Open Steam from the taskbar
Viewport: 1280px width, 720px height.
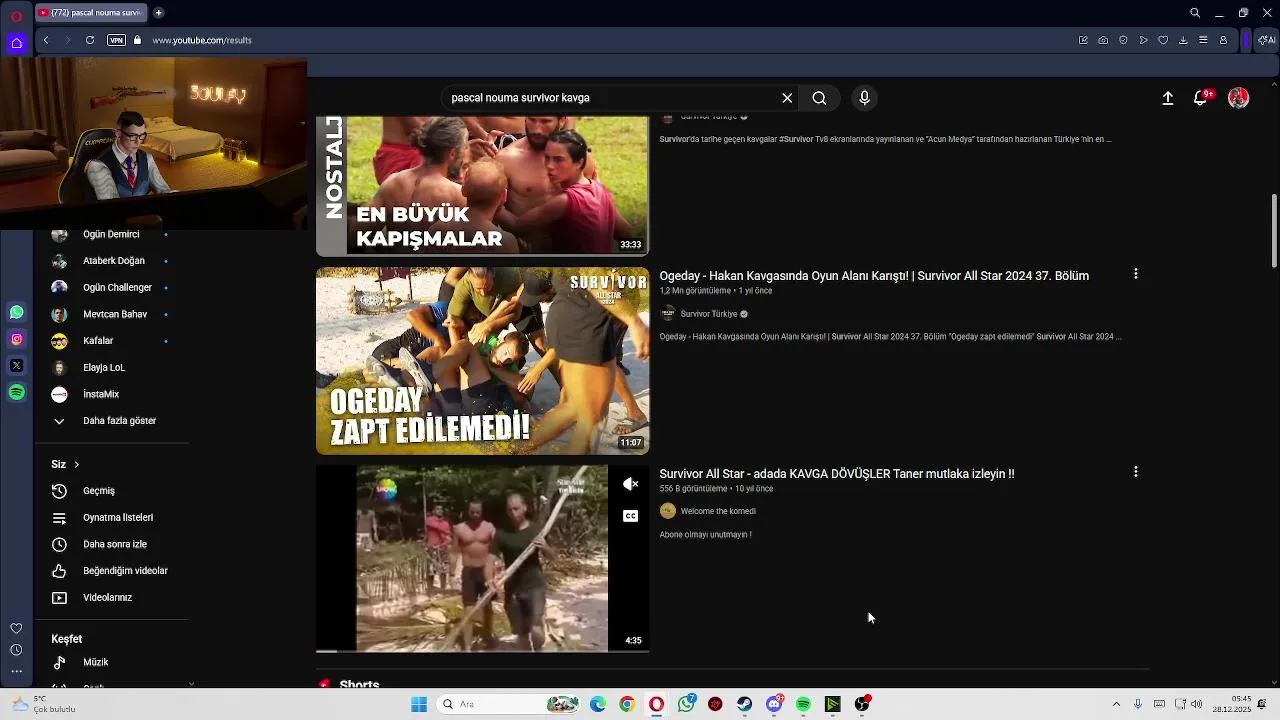pos(745,704)
